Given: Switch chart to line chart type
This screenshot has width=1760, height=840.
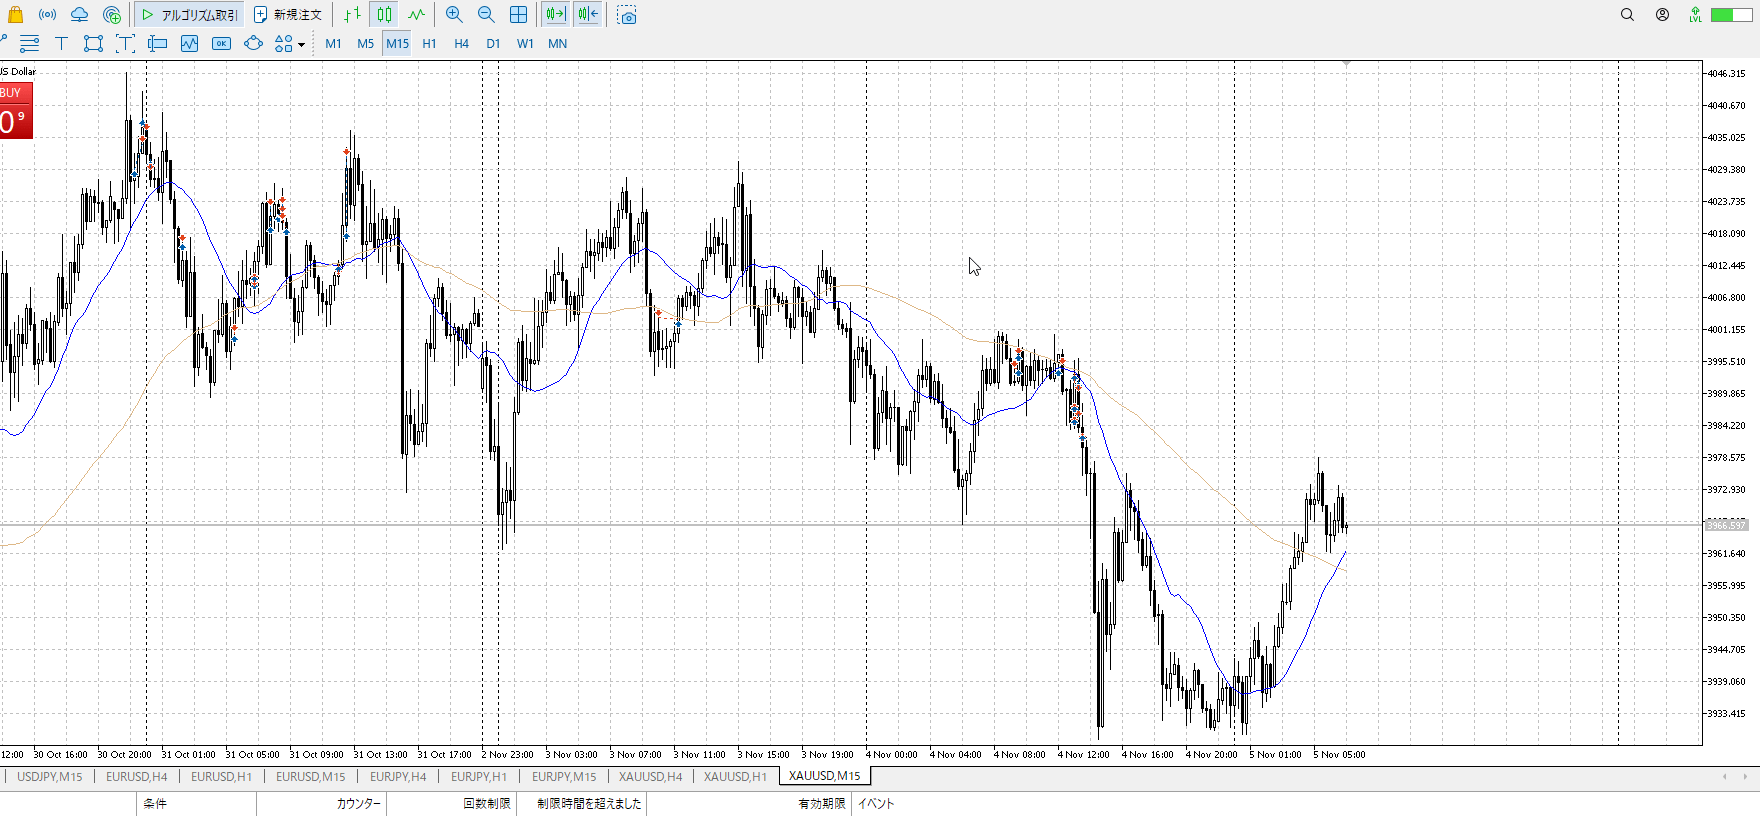Looking at the screenshot, I should pos(416,15).
